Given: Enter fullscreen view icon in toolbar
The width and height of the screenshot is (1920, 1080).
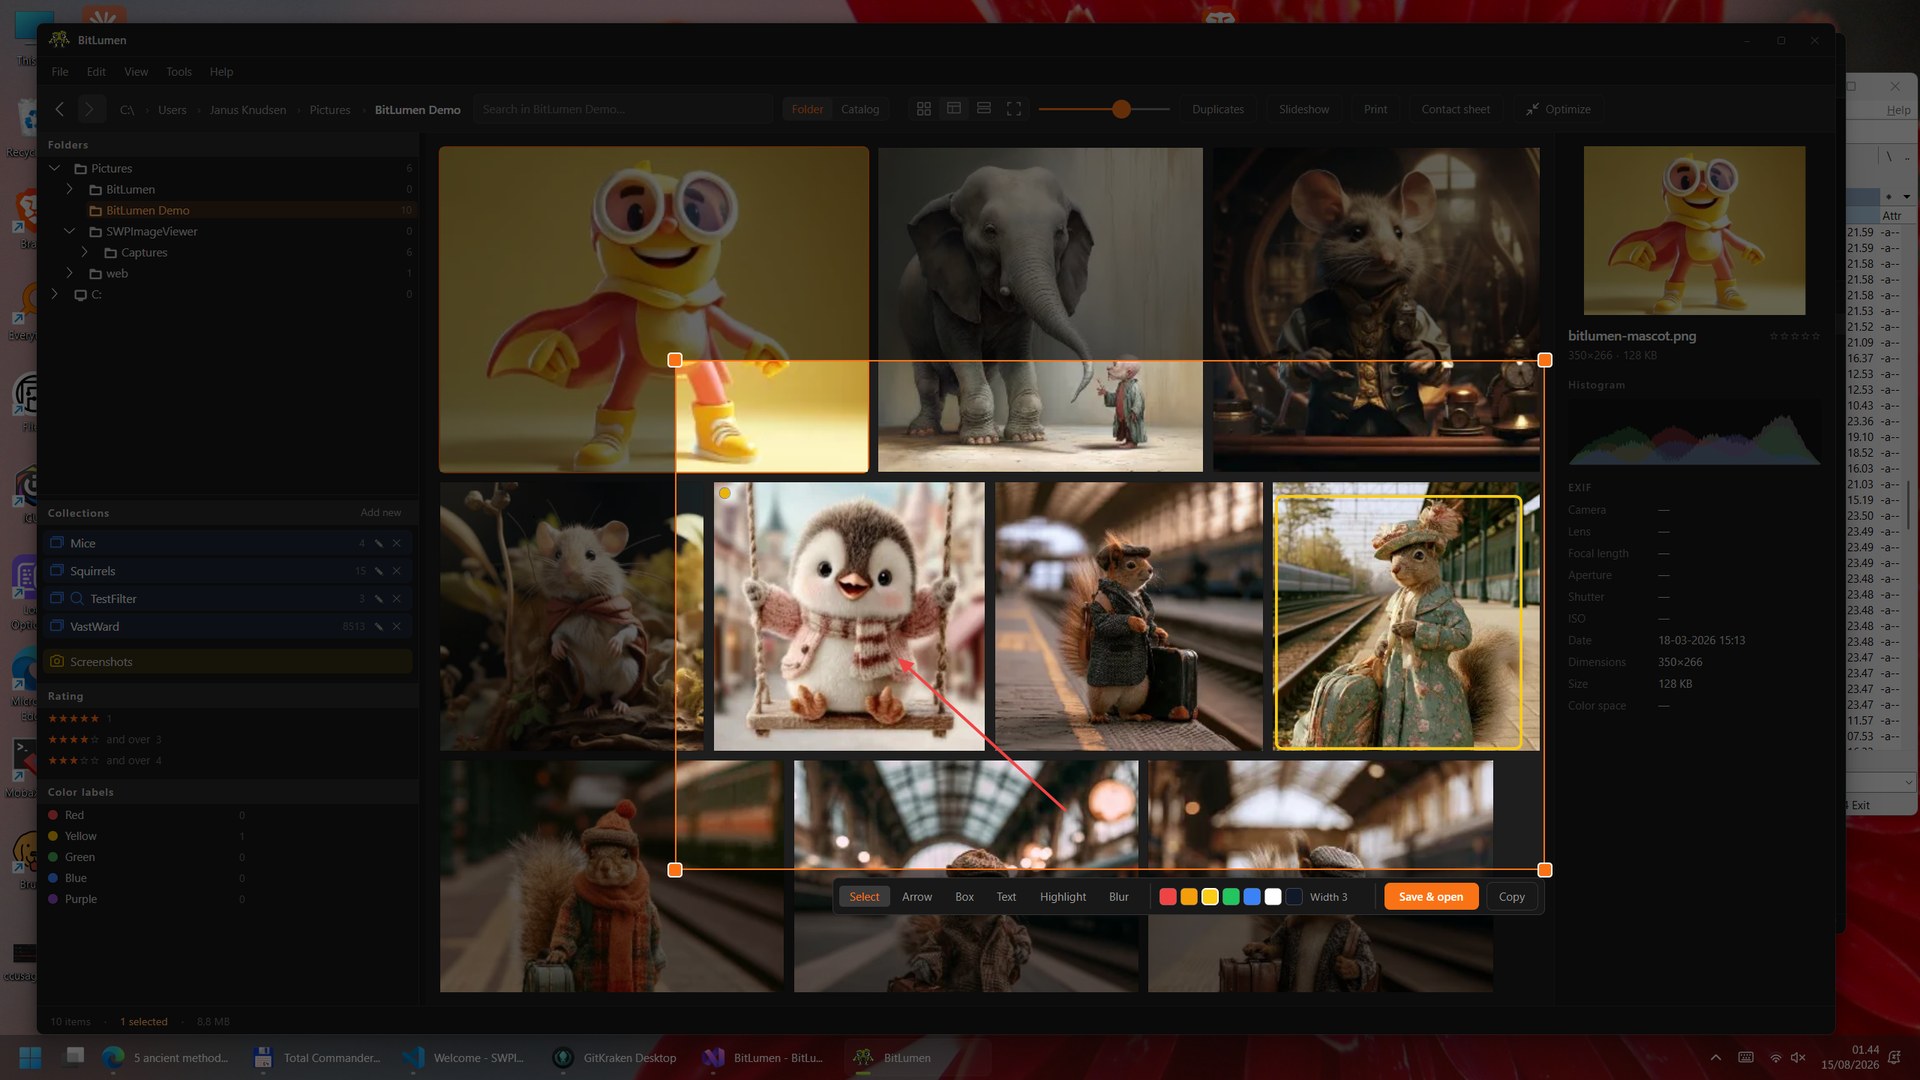Looking at the screenshot, I should pyautogui.click(x=1014, y=109).
